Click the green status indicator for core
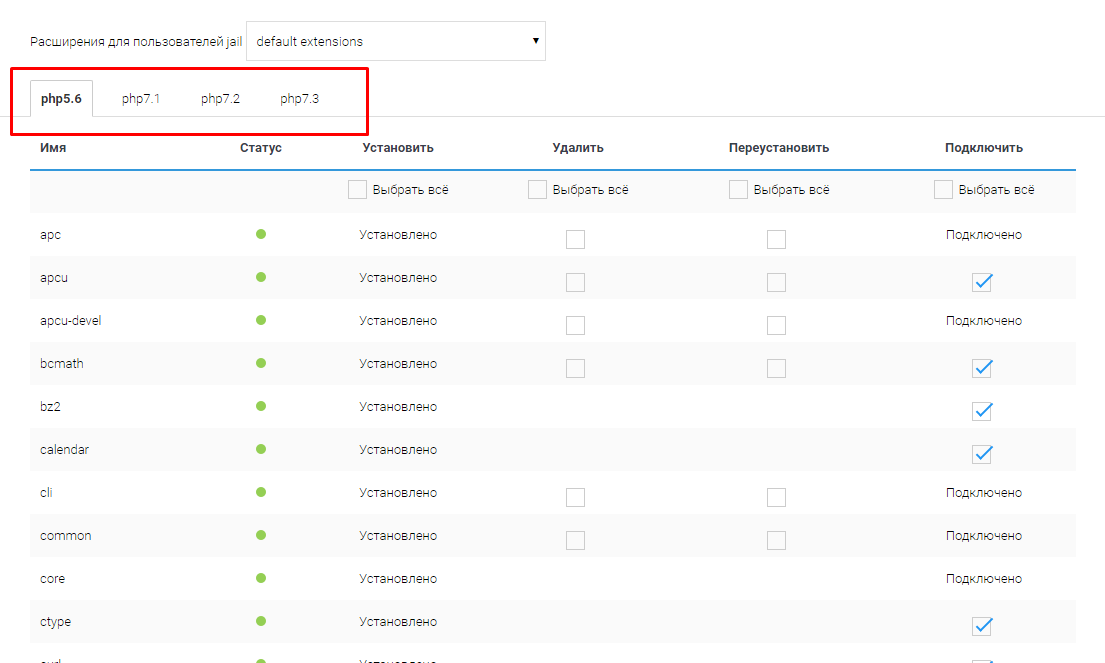The height and width of the screenshot is (663, 1105). click(x=261, y=578)
